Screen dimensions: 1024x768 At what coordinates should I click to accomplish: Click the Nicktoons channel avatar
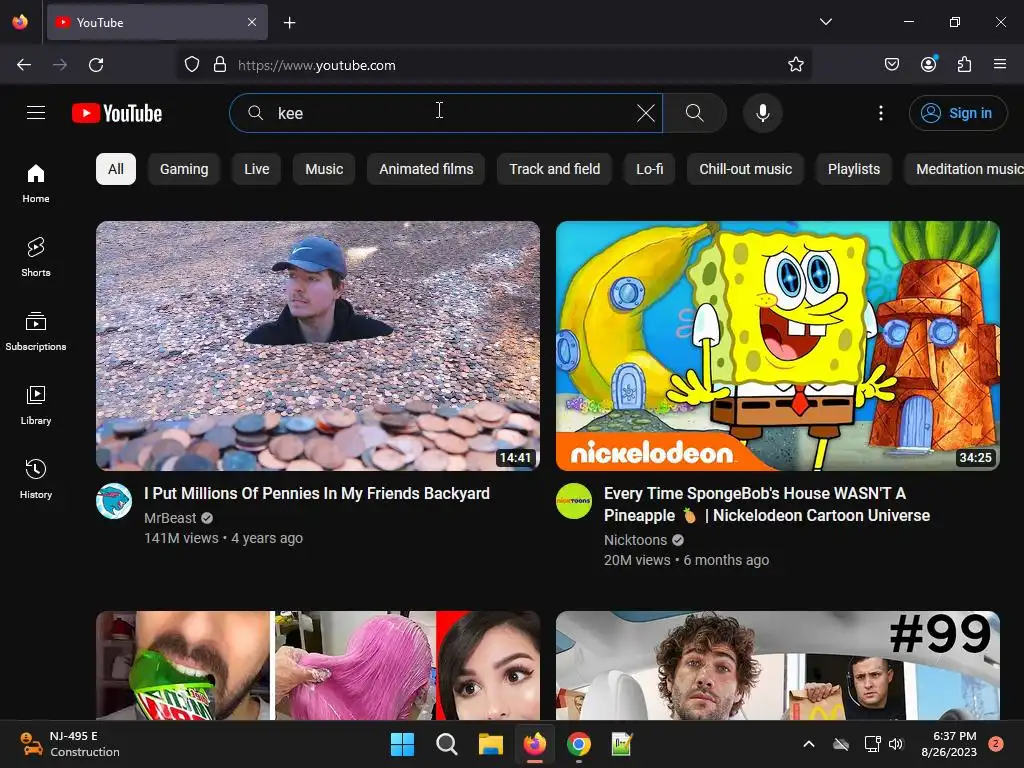coord(574,501)
